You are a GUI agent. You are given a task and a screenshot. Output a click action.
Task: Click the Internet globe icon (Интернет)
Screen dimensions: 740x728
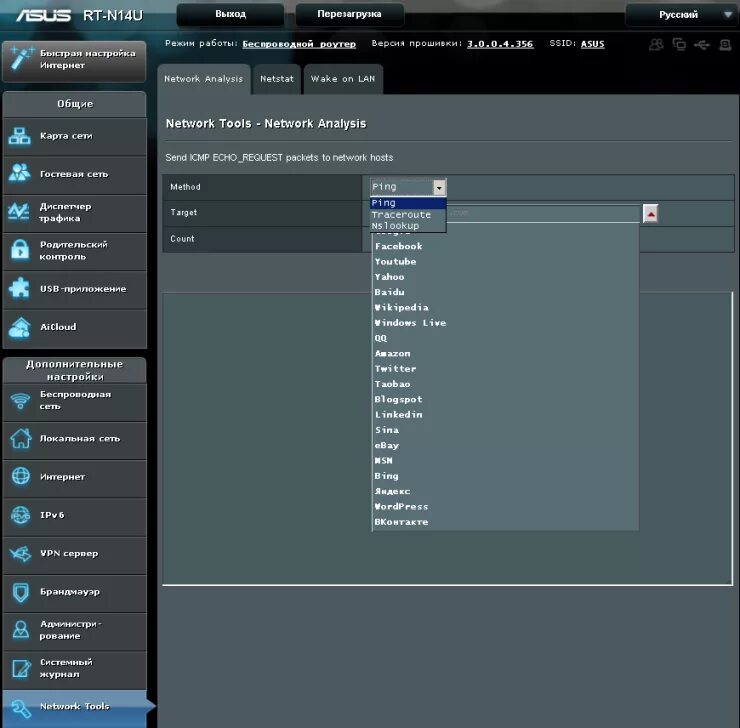click(x=20, y=477)
